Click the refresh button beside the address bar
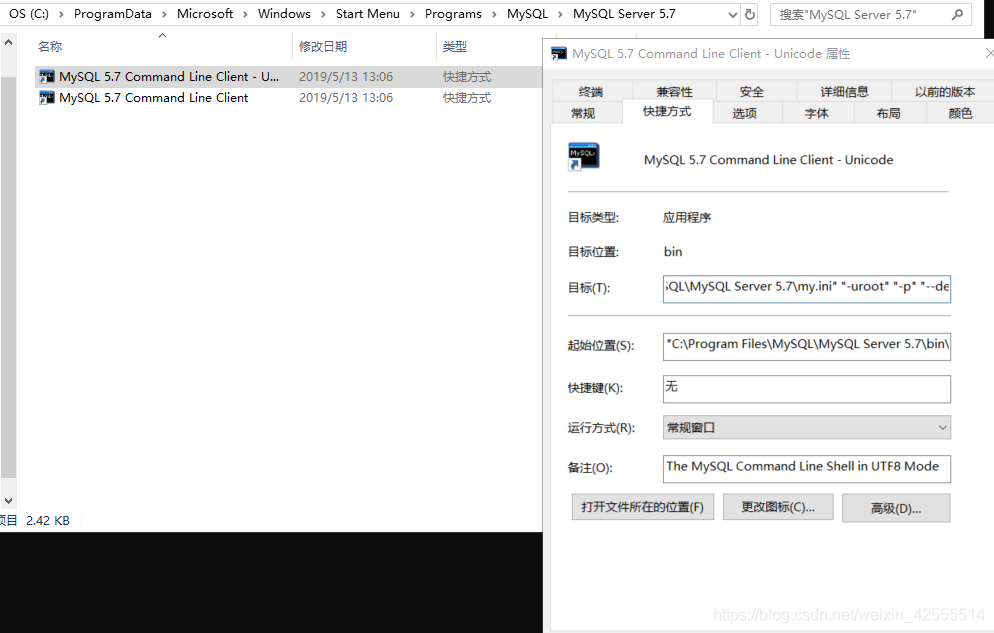 750,14
